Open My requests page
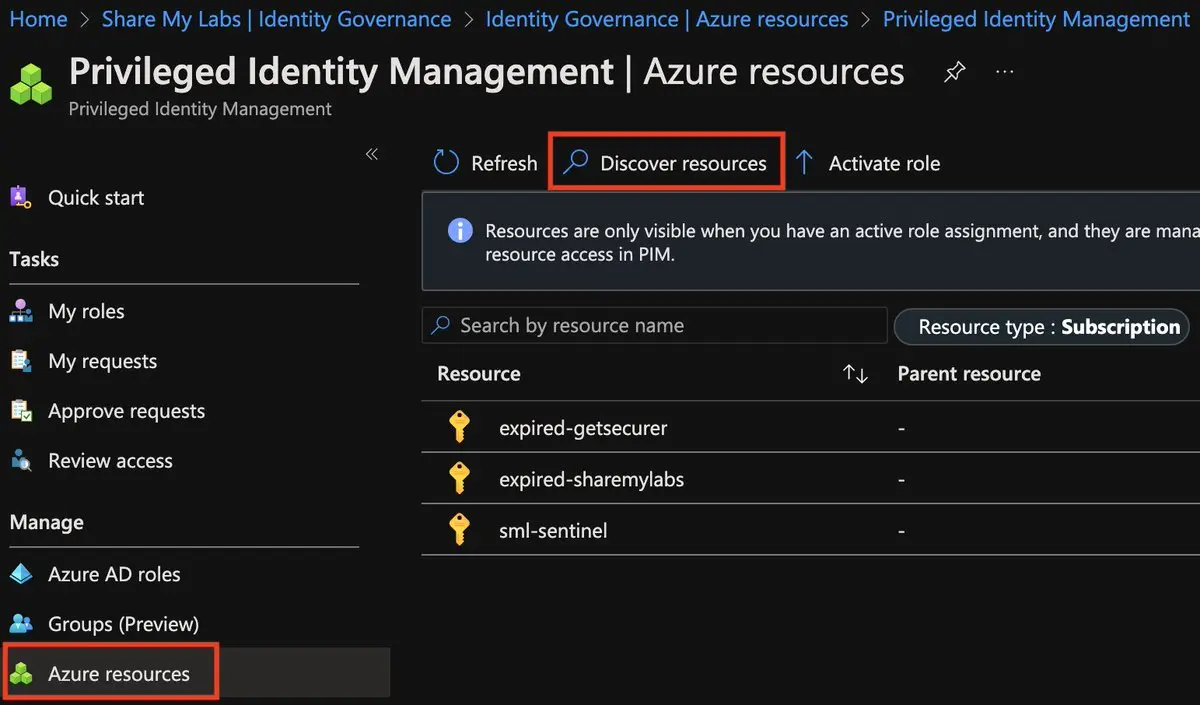Screen dimensions: 1200x705 [x=102, y=362]
